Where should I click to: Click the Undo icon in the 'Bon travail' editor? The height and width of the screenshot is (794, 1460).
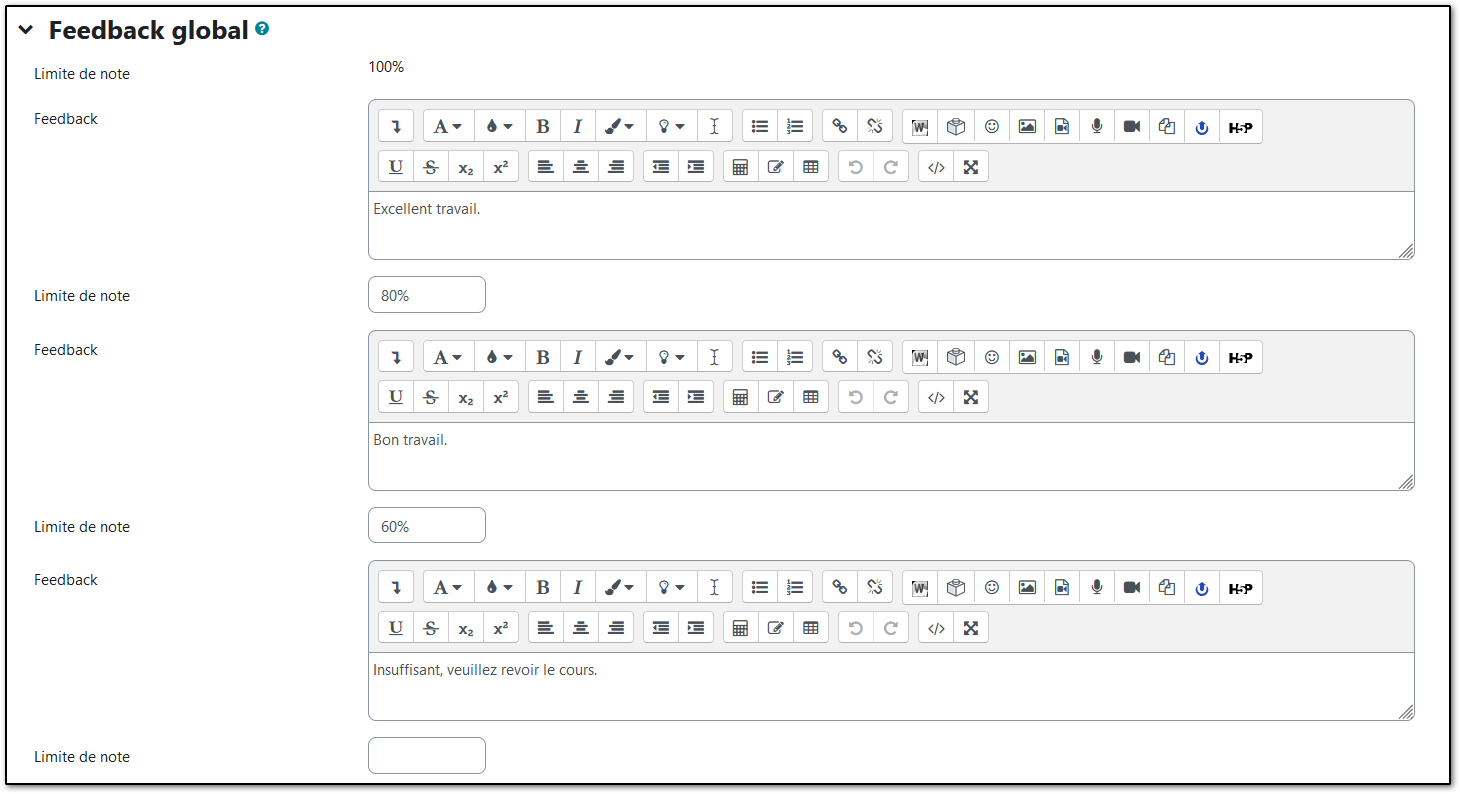[x=855, y=397]
